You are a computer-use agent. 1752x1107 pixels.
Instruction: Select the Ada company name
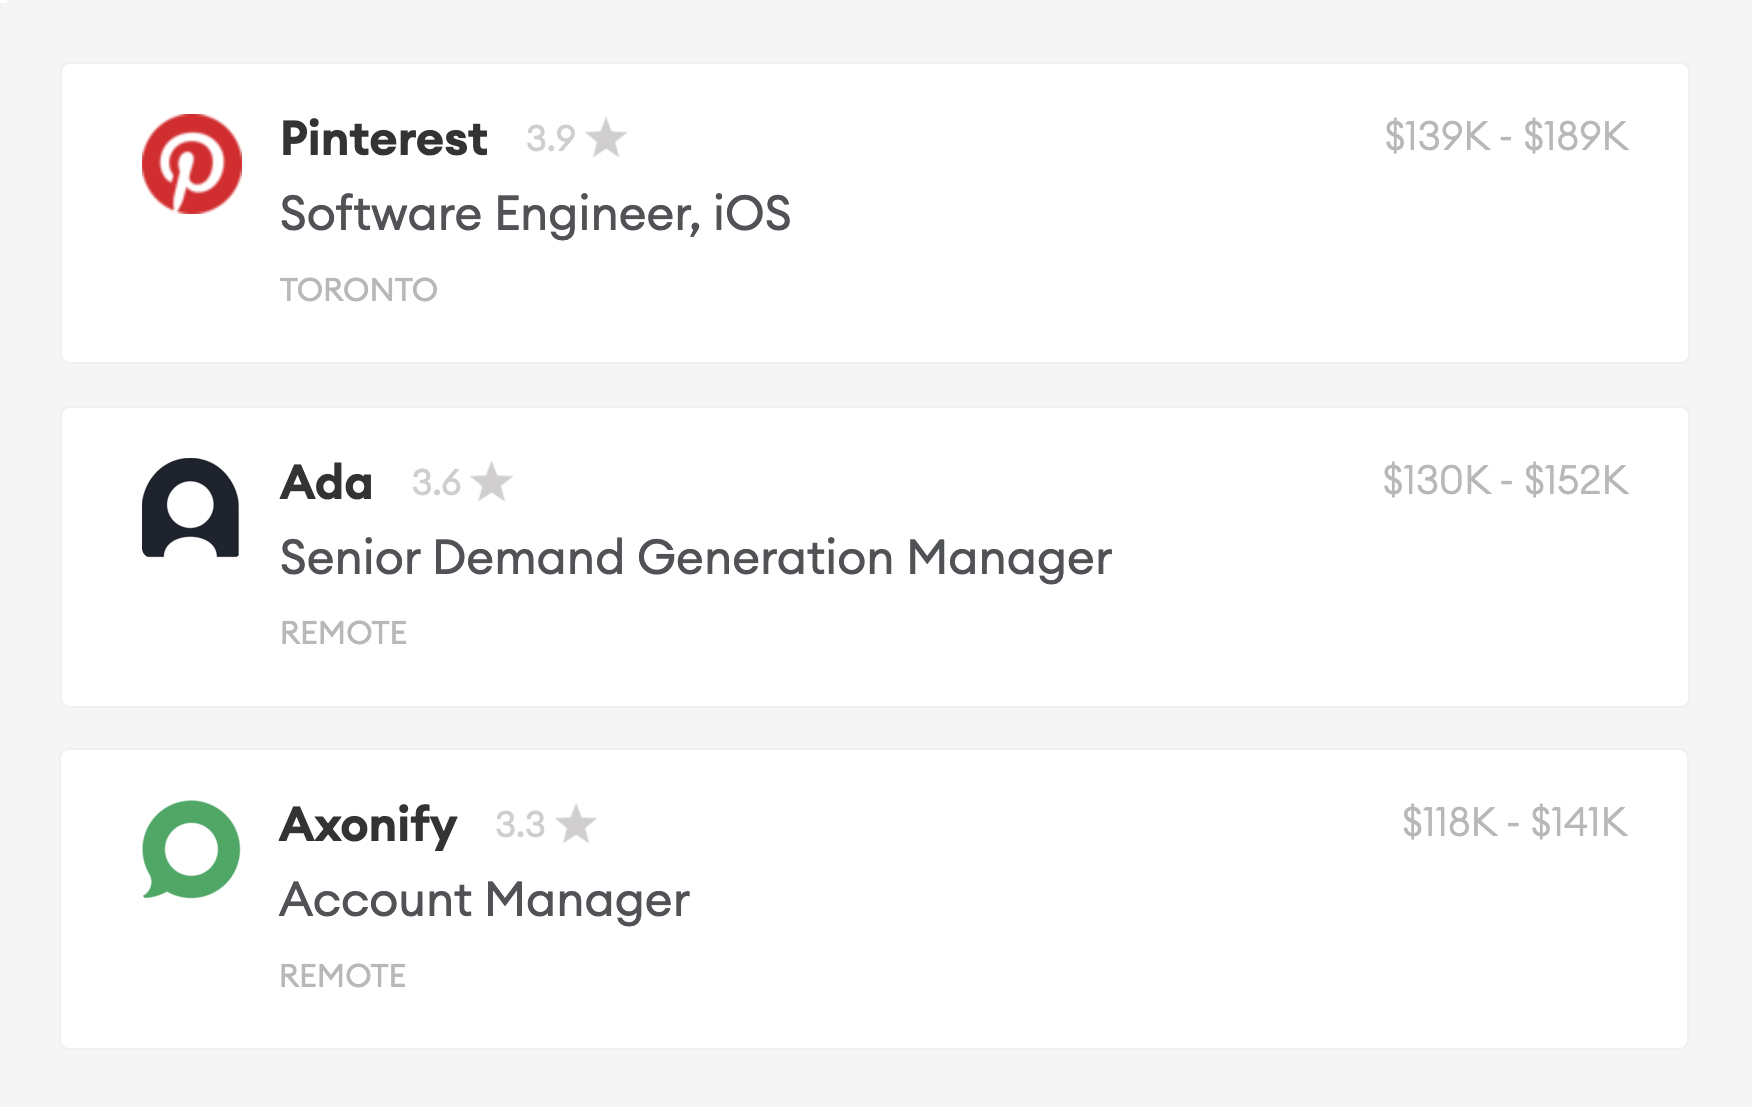pyautogui.click(x=324, y=483)
